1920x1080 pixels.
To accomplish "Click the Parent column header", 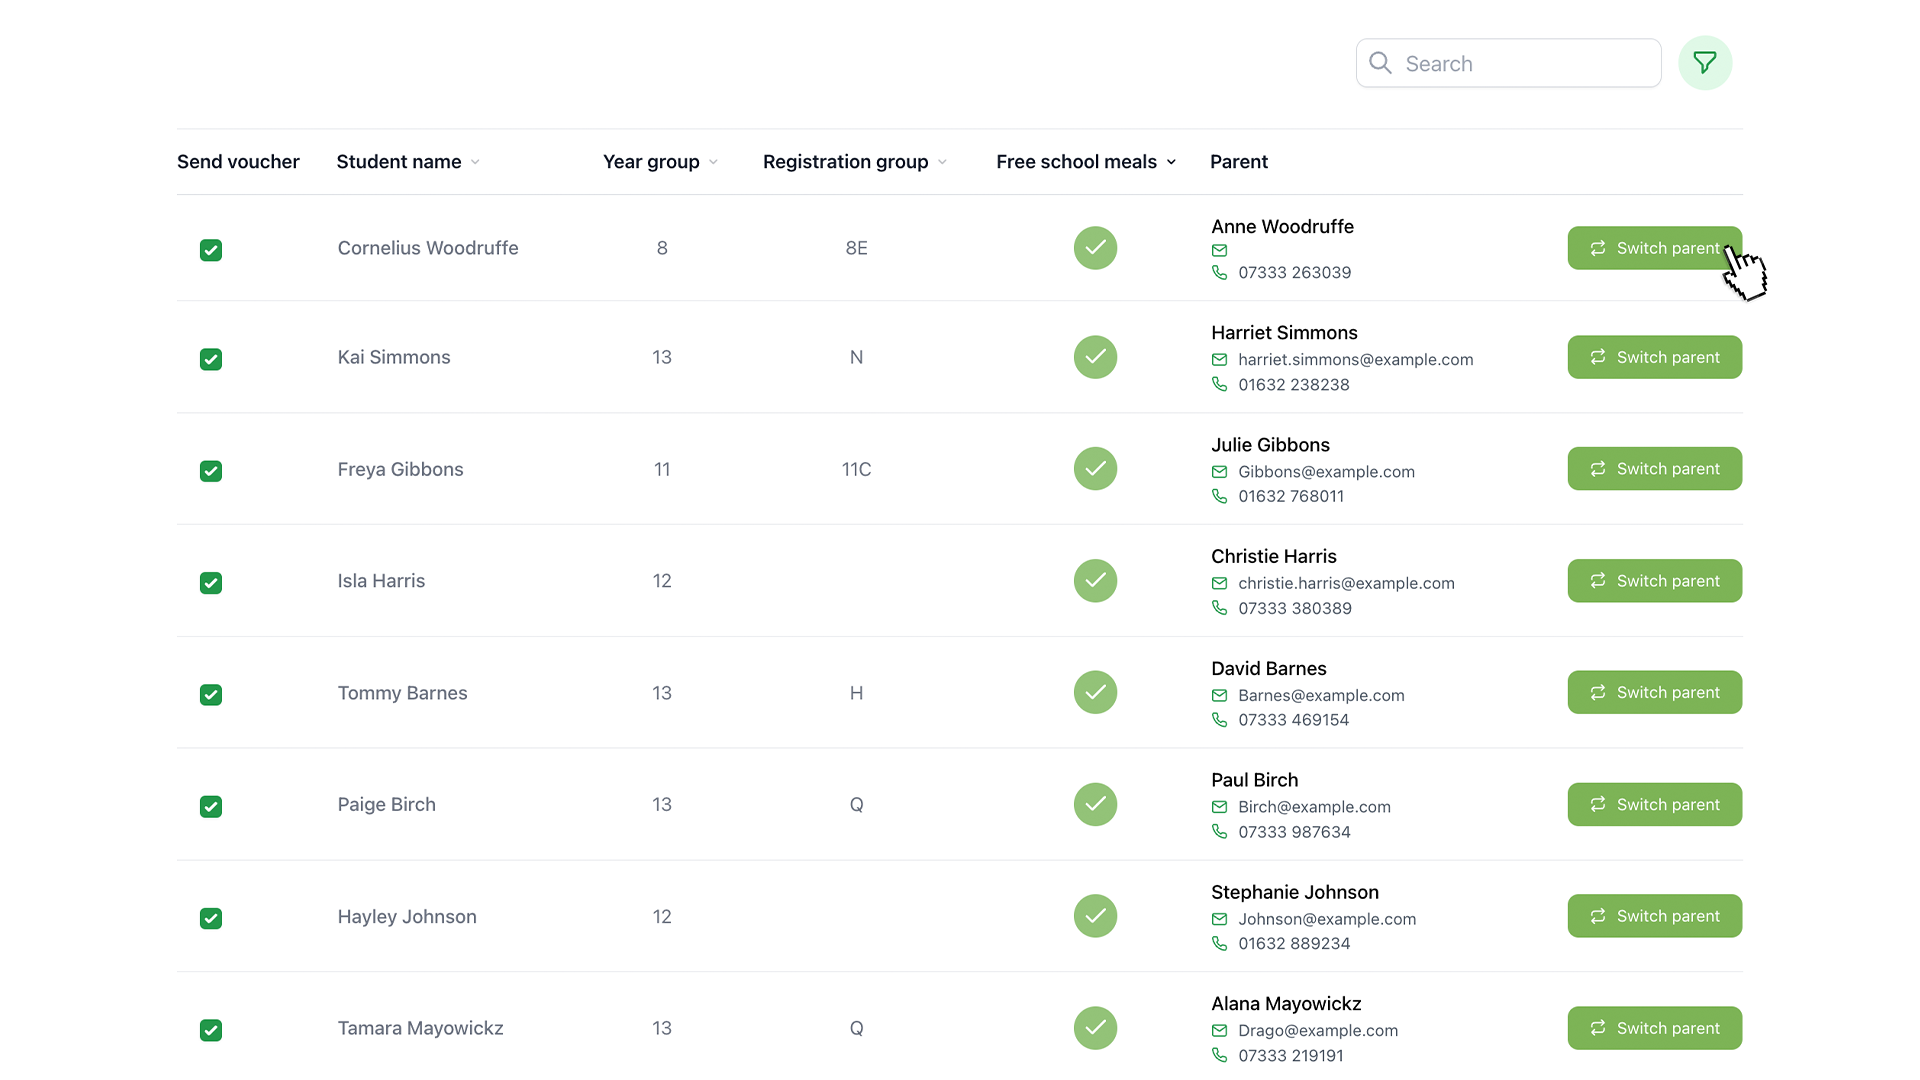I will tap(1238, 162).
